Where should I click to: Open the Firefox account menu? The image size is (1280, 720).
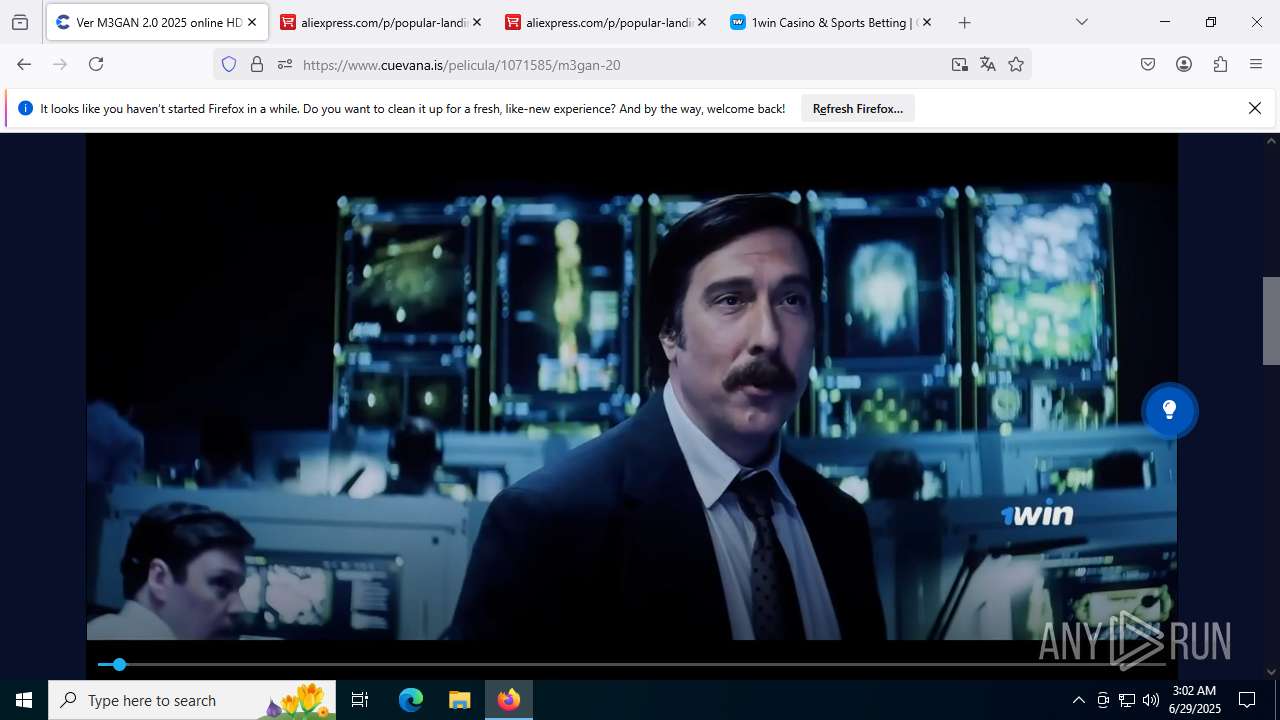point(1184,64)
